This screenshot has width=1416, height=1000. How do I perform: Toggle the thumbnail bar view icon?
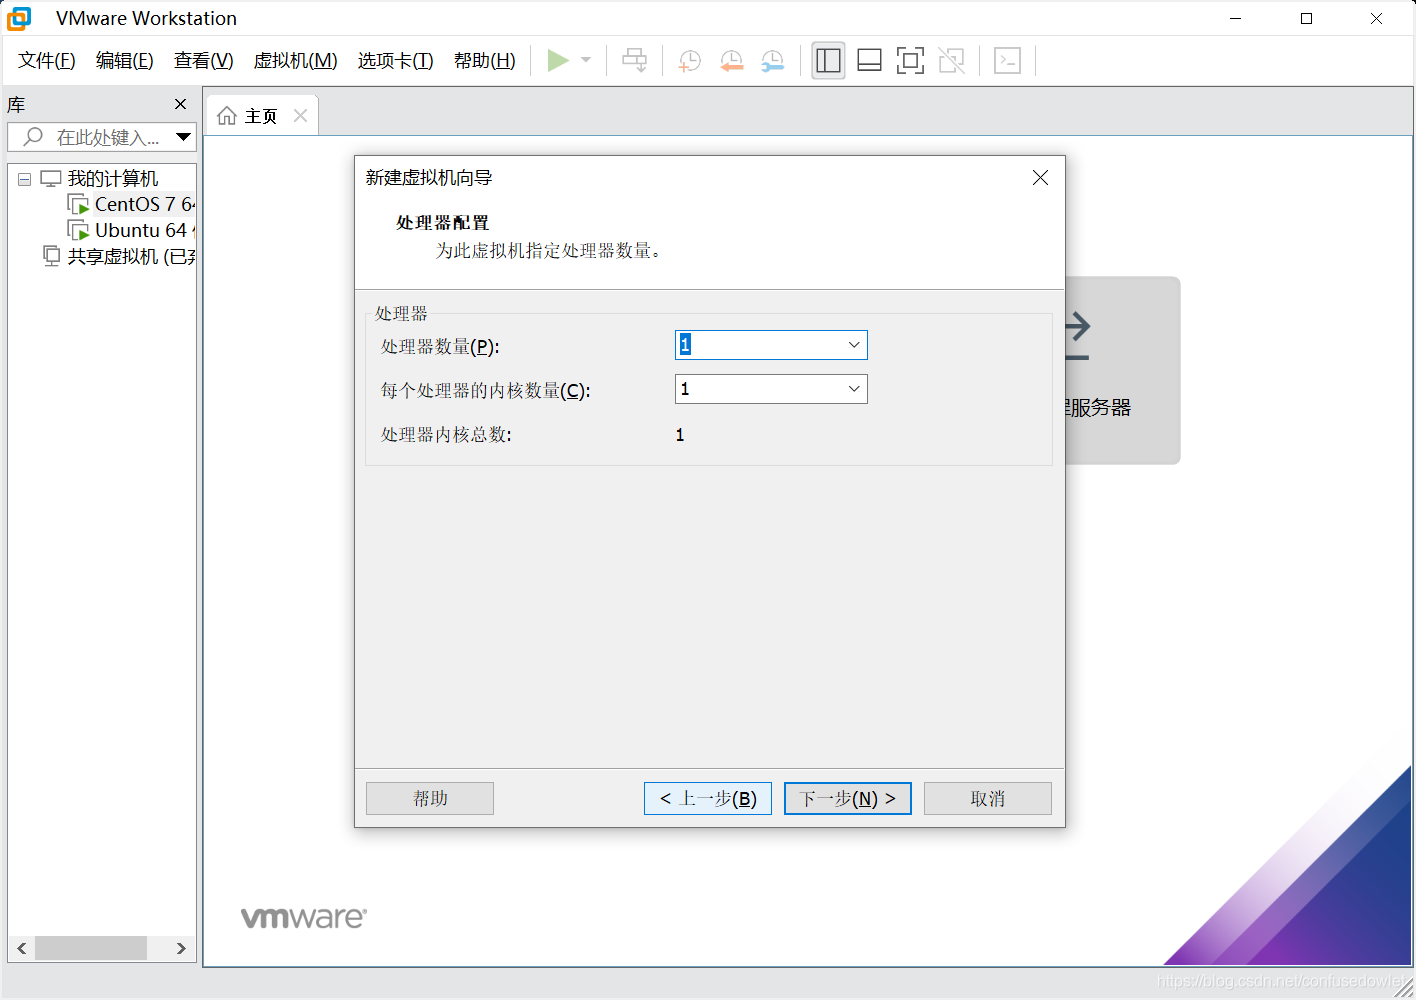click(869, 61)
